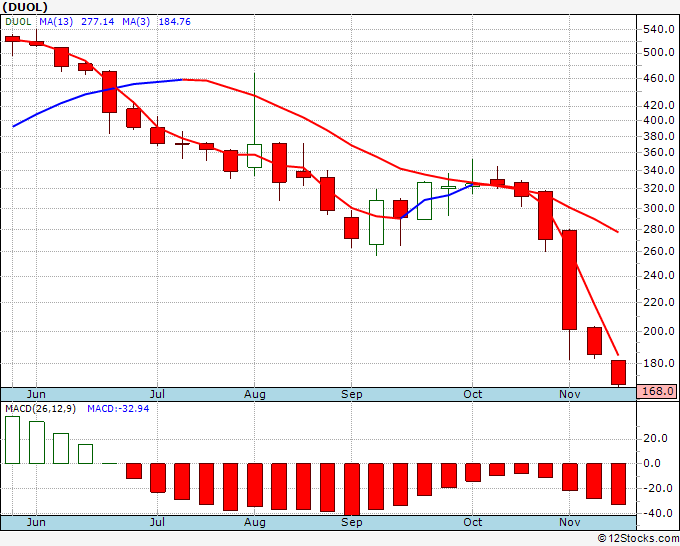This screenshot has width=680, height=546.
Task: Click the 168.0 current price tag
Action: click(657, 391)
